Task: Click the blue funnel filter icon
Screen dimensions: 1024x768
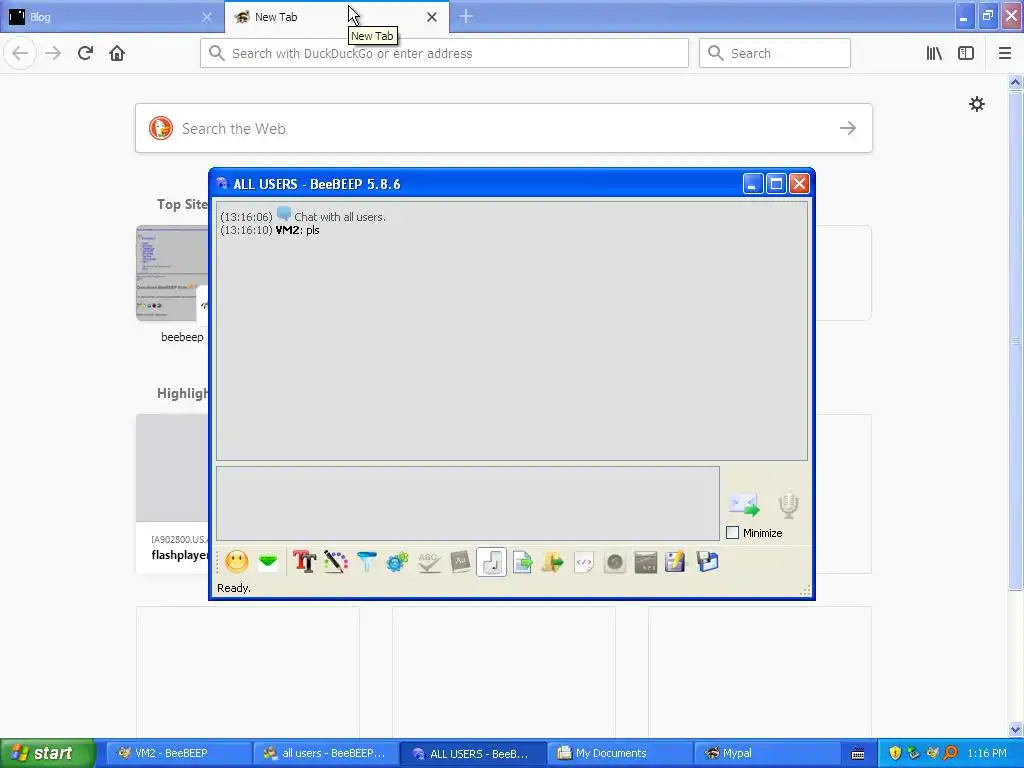Action: [367, 562]
